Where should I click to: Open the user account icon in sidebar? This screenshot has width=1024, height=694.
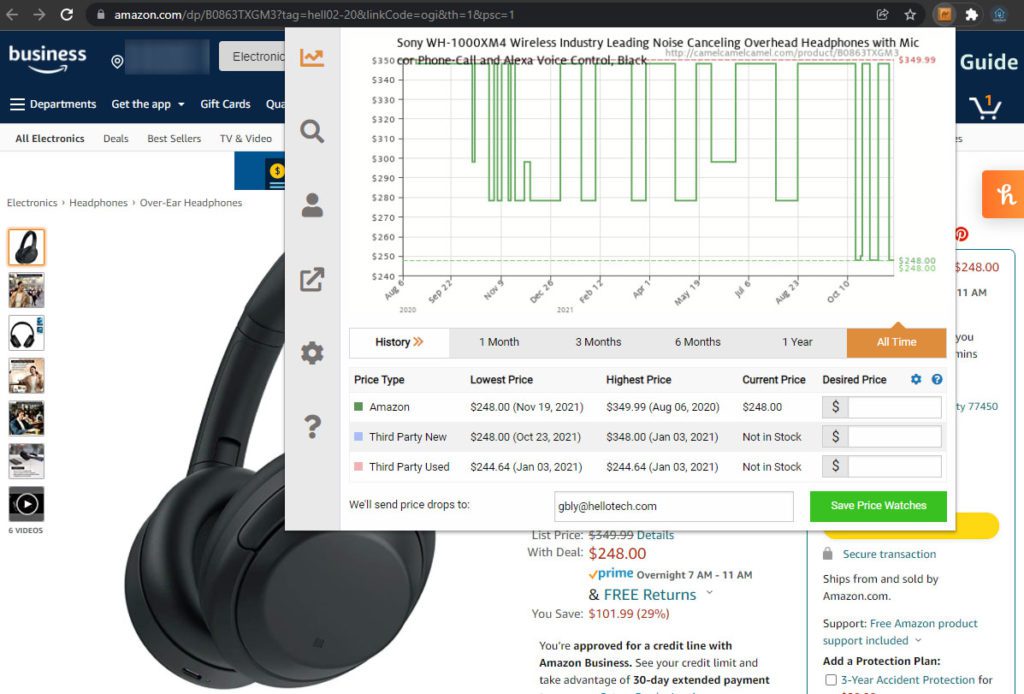point(312,205)
